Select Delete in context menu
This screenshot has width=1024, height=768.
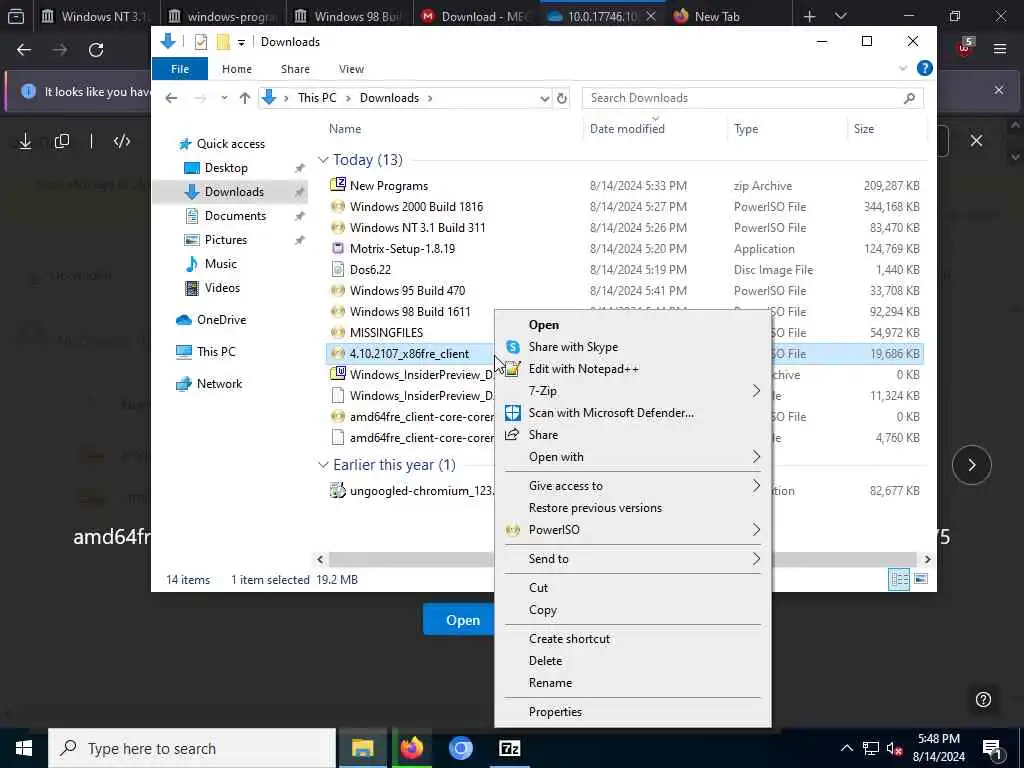click(x=632, y=660)
